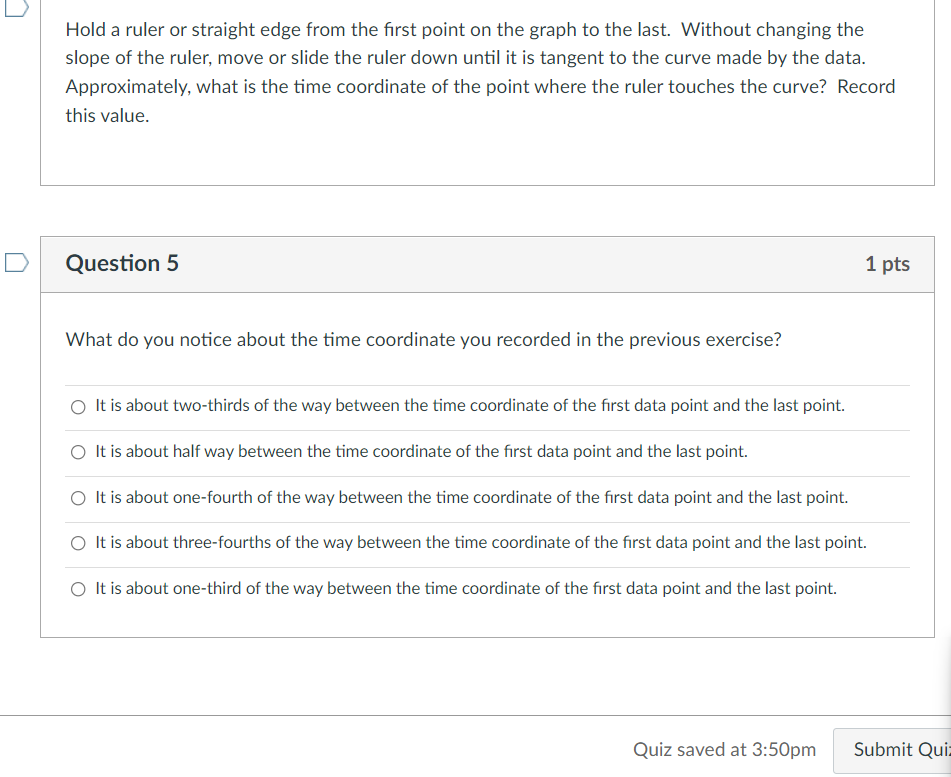Choose the "one-fourth of the way" option
Image resolution: width=951 pixels, height=777 pixels.
[x=78, y=498]
